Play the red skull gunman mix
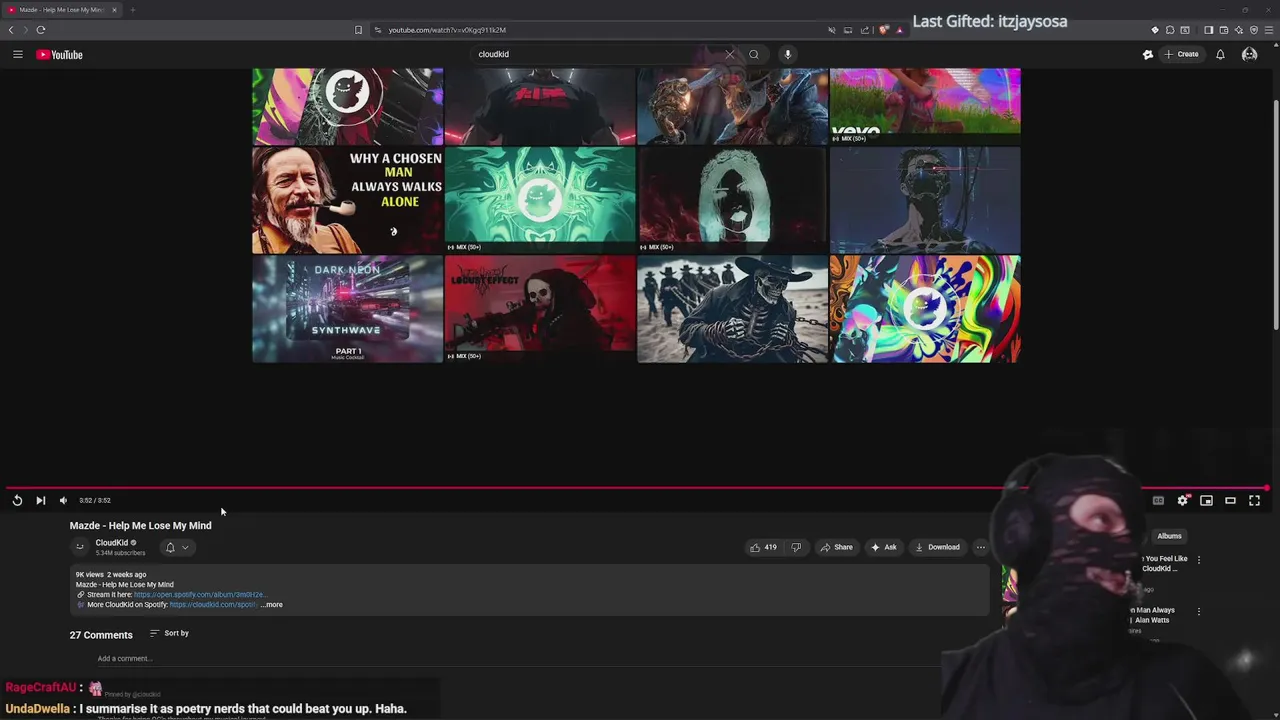The height and width of the screenshot is (720, 1280). point(540,309)
